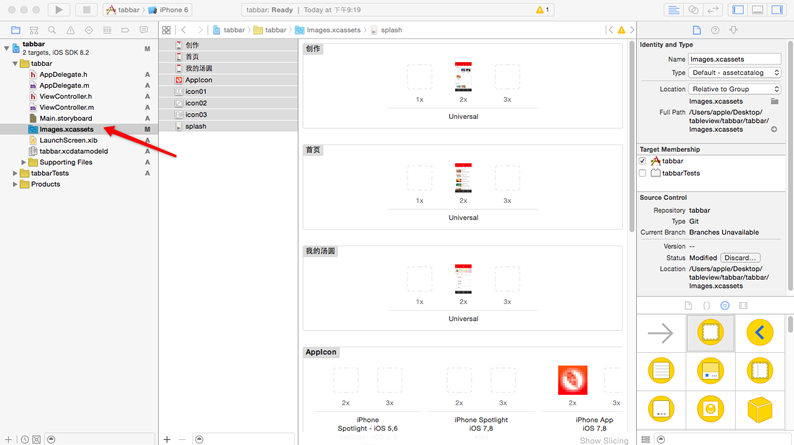This screenshot has width=794, height=445.
Task: Go back in editor history
Action: [184, 30]
